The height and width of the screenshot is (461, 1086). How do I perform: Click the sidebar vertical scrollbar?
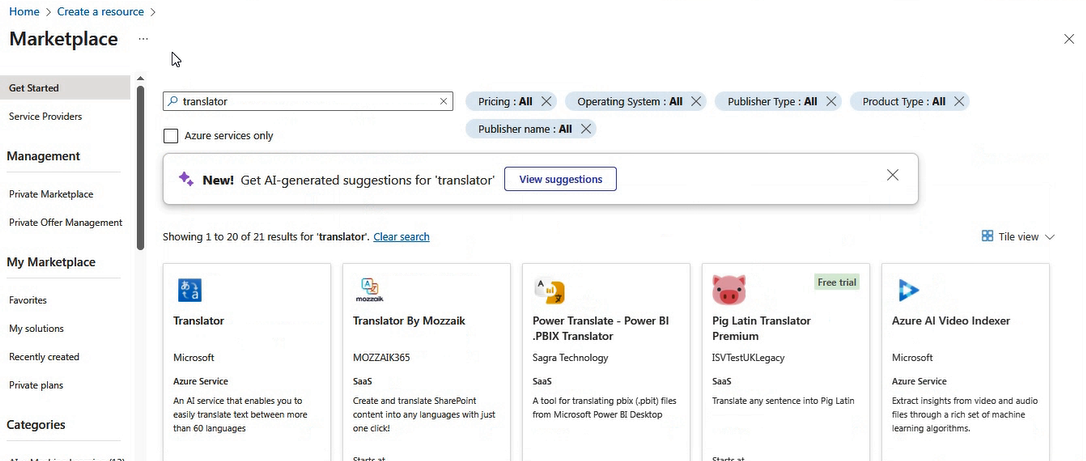(x=141, y=168)
